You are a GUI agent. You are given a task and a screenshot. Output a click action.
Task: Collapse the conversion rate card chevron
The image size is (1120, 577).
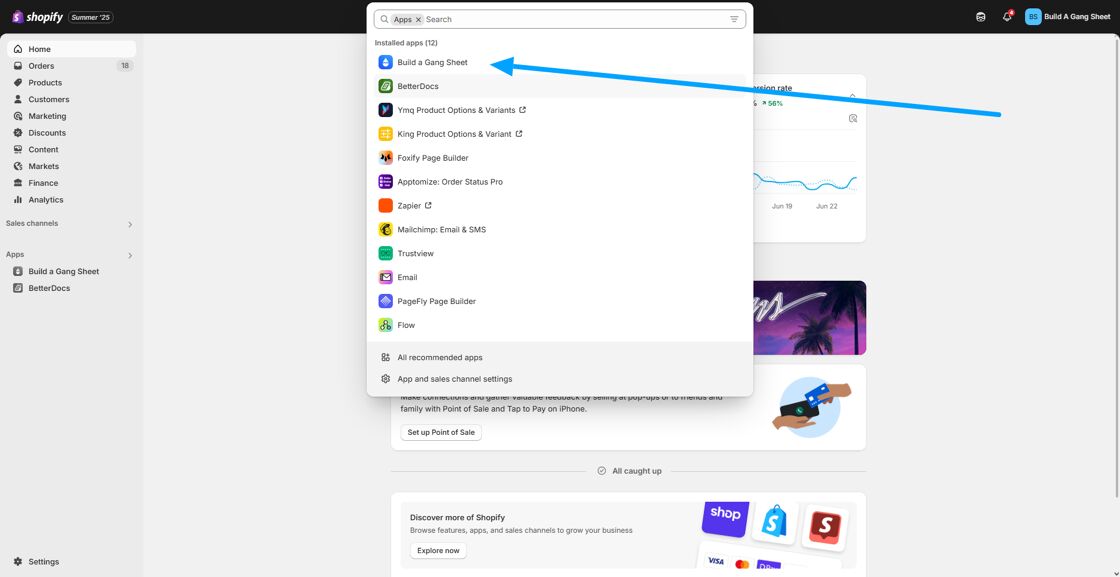(x=852, y=96)
